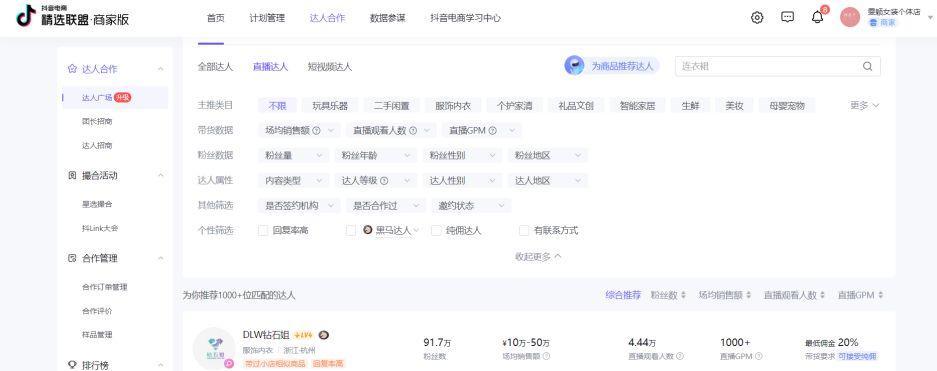The image size is (937, 371).
Task: Click the help icon next to 场均销售额 filter
Action: click(316, 130)
